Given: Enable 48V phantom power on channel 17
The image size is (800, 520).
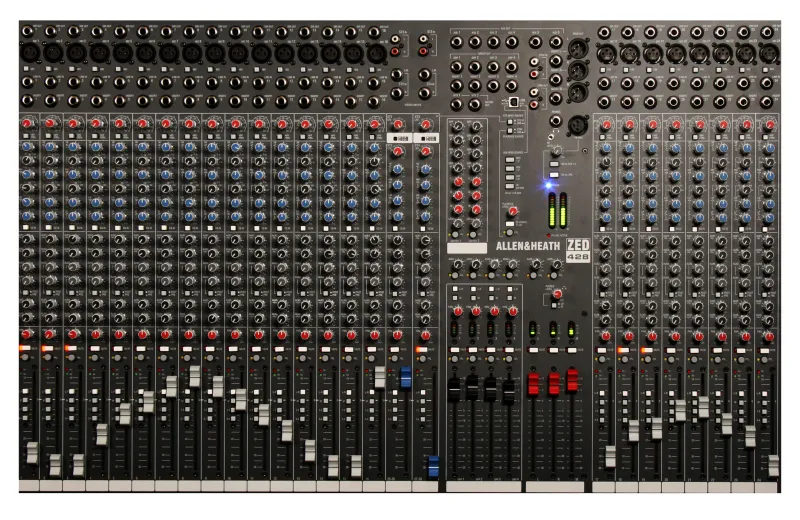Looking at the screenshot, I should tap(603, 69).
